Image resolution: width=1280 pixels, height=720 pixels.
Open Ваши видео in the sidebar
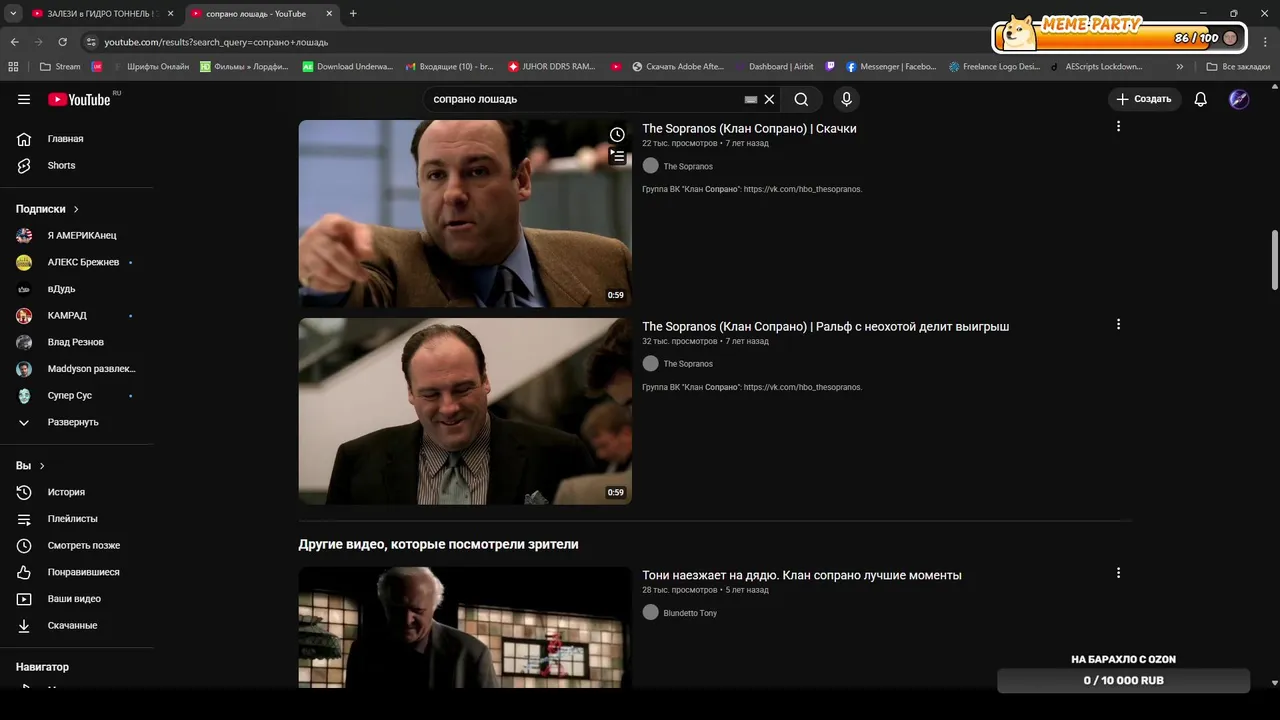[76, 599]
